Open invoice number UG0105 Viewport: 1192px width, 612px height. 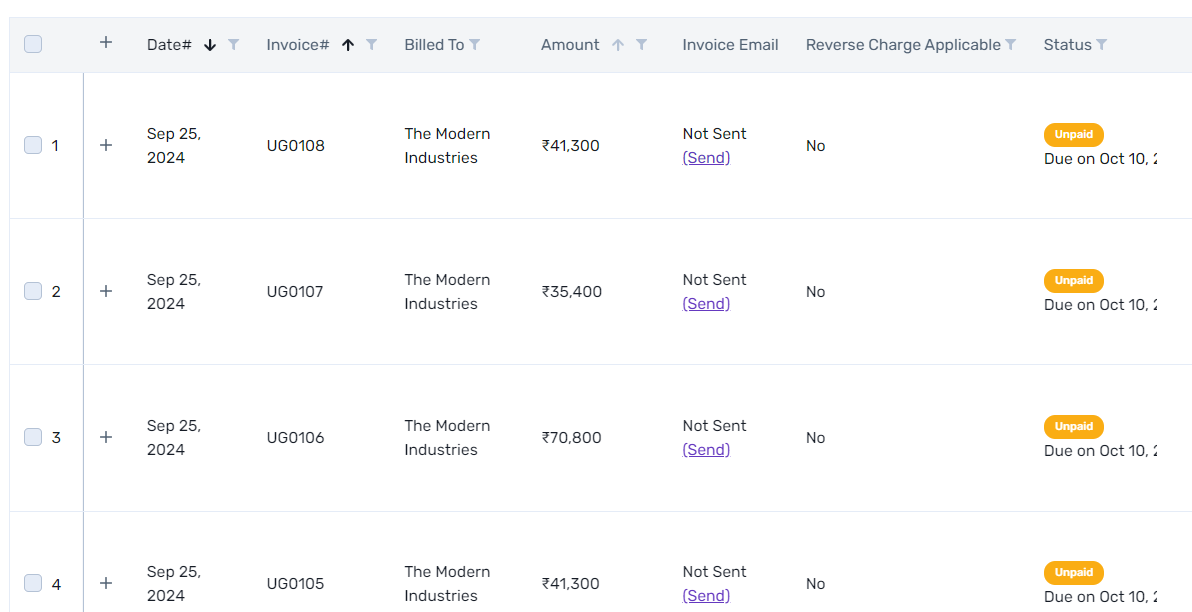[295, 584]
